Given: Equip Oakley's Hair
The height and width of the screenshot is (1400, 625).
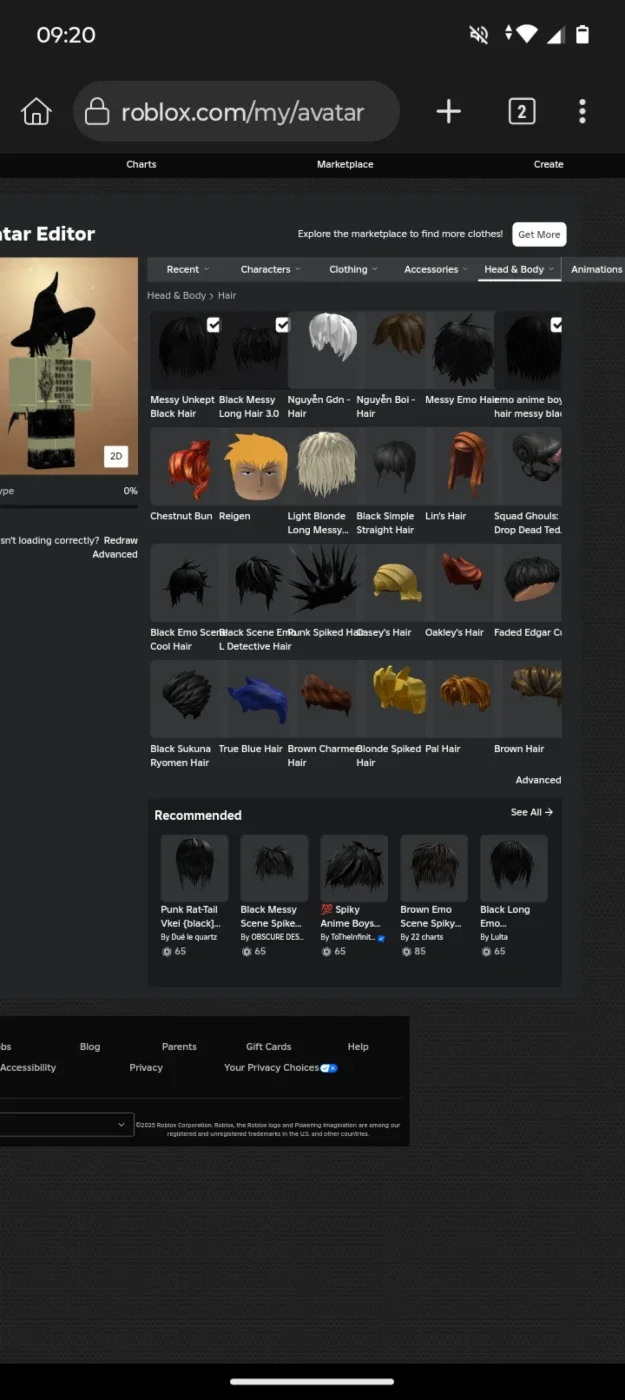Looking at the screenshot, I should 460,582.
